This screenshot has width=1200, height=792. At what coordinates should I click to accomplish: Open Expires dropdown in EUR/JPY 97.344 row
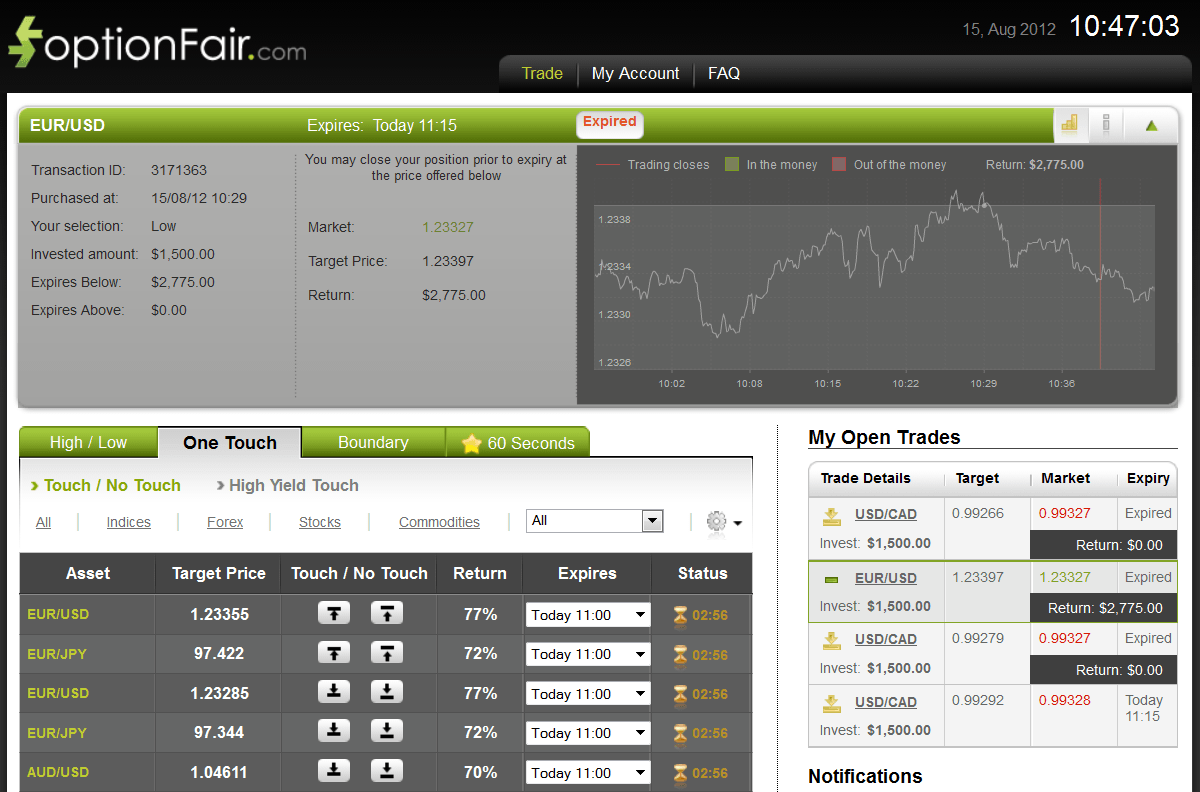point(588,733)
